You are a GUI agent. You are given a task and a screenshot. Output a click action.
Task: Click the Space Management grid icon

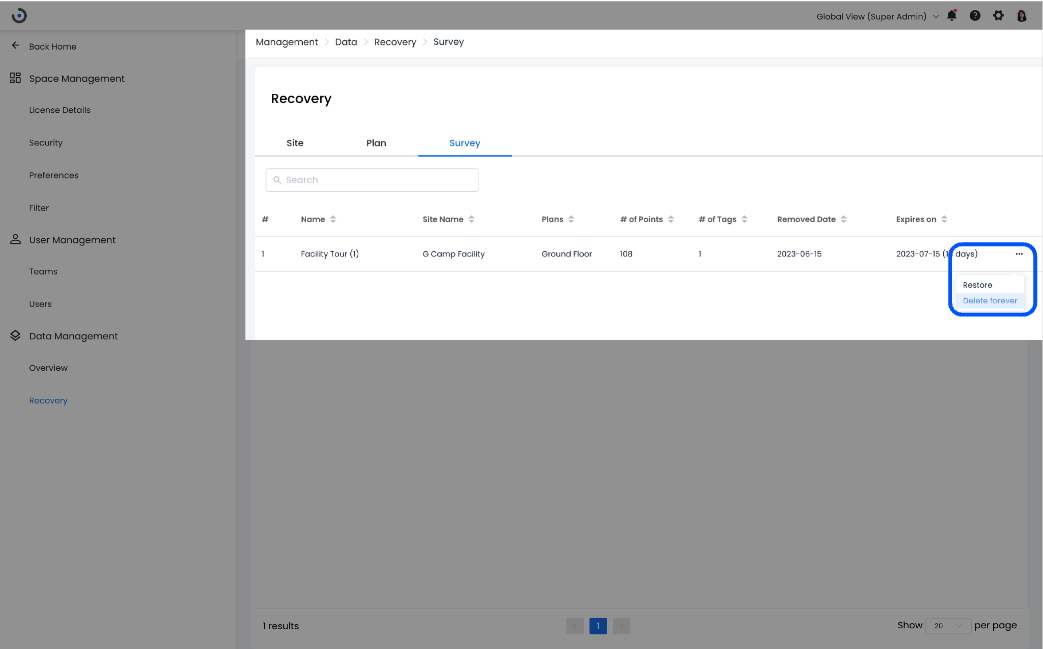coord(15,78)
